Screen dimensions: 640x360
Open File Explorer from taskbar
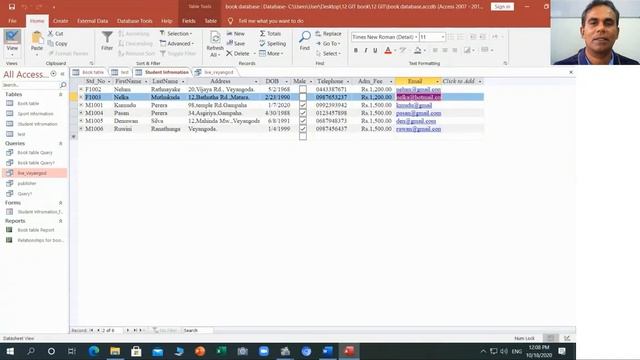[x=115, y=351]
